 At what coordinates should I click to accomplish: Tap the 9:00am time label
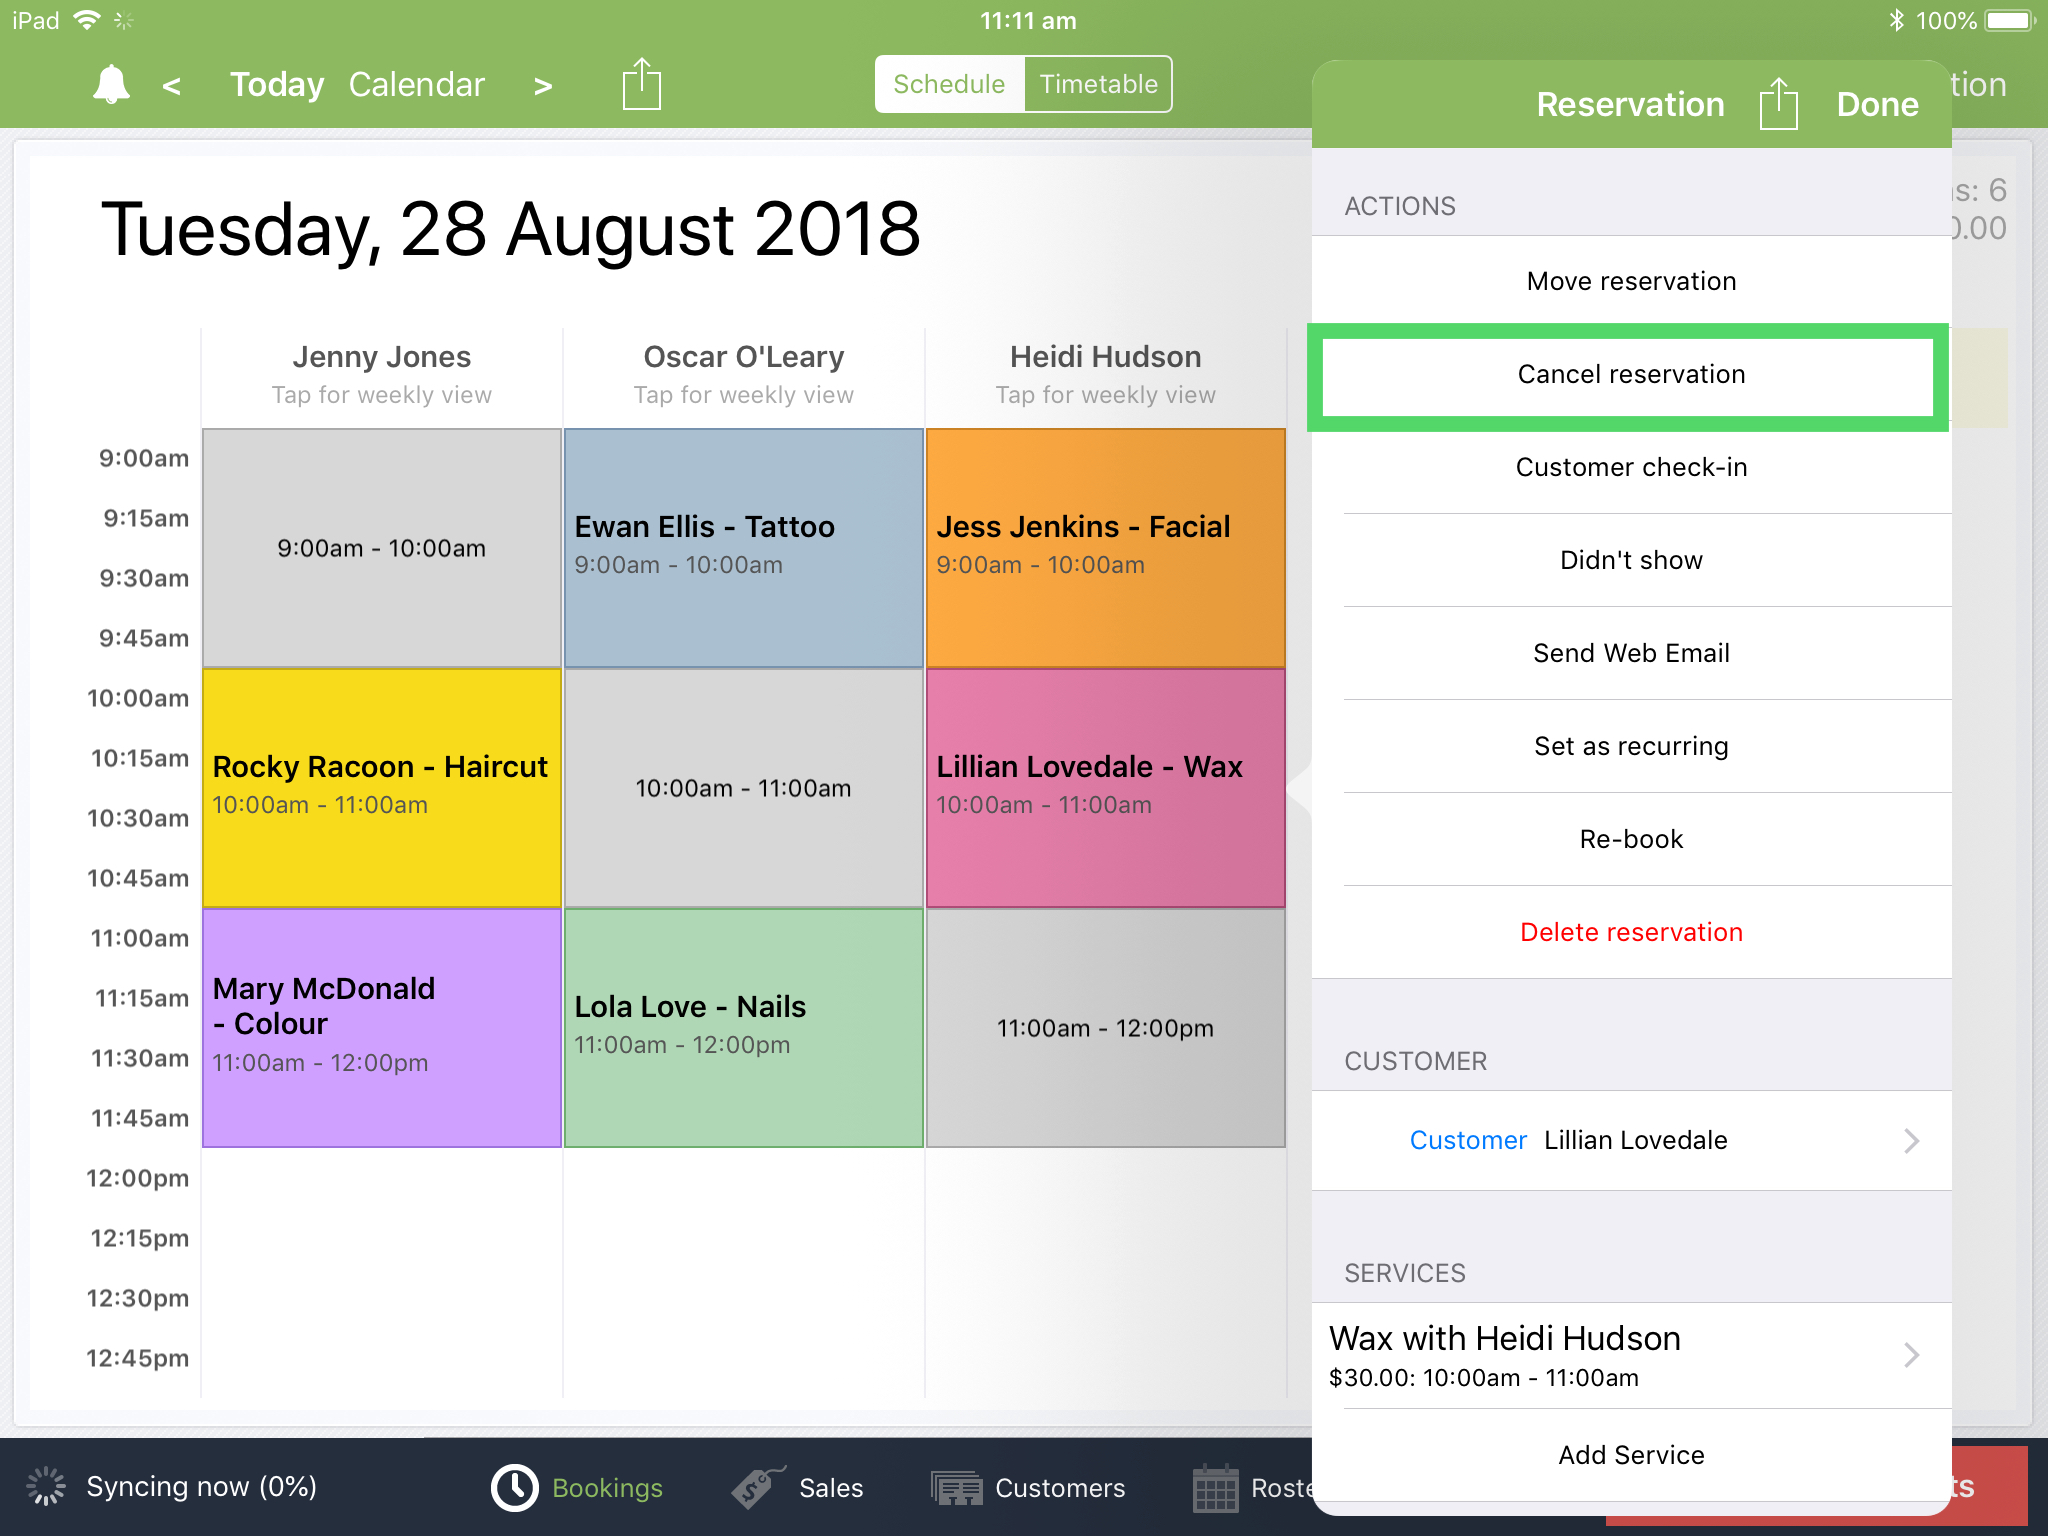143,458
